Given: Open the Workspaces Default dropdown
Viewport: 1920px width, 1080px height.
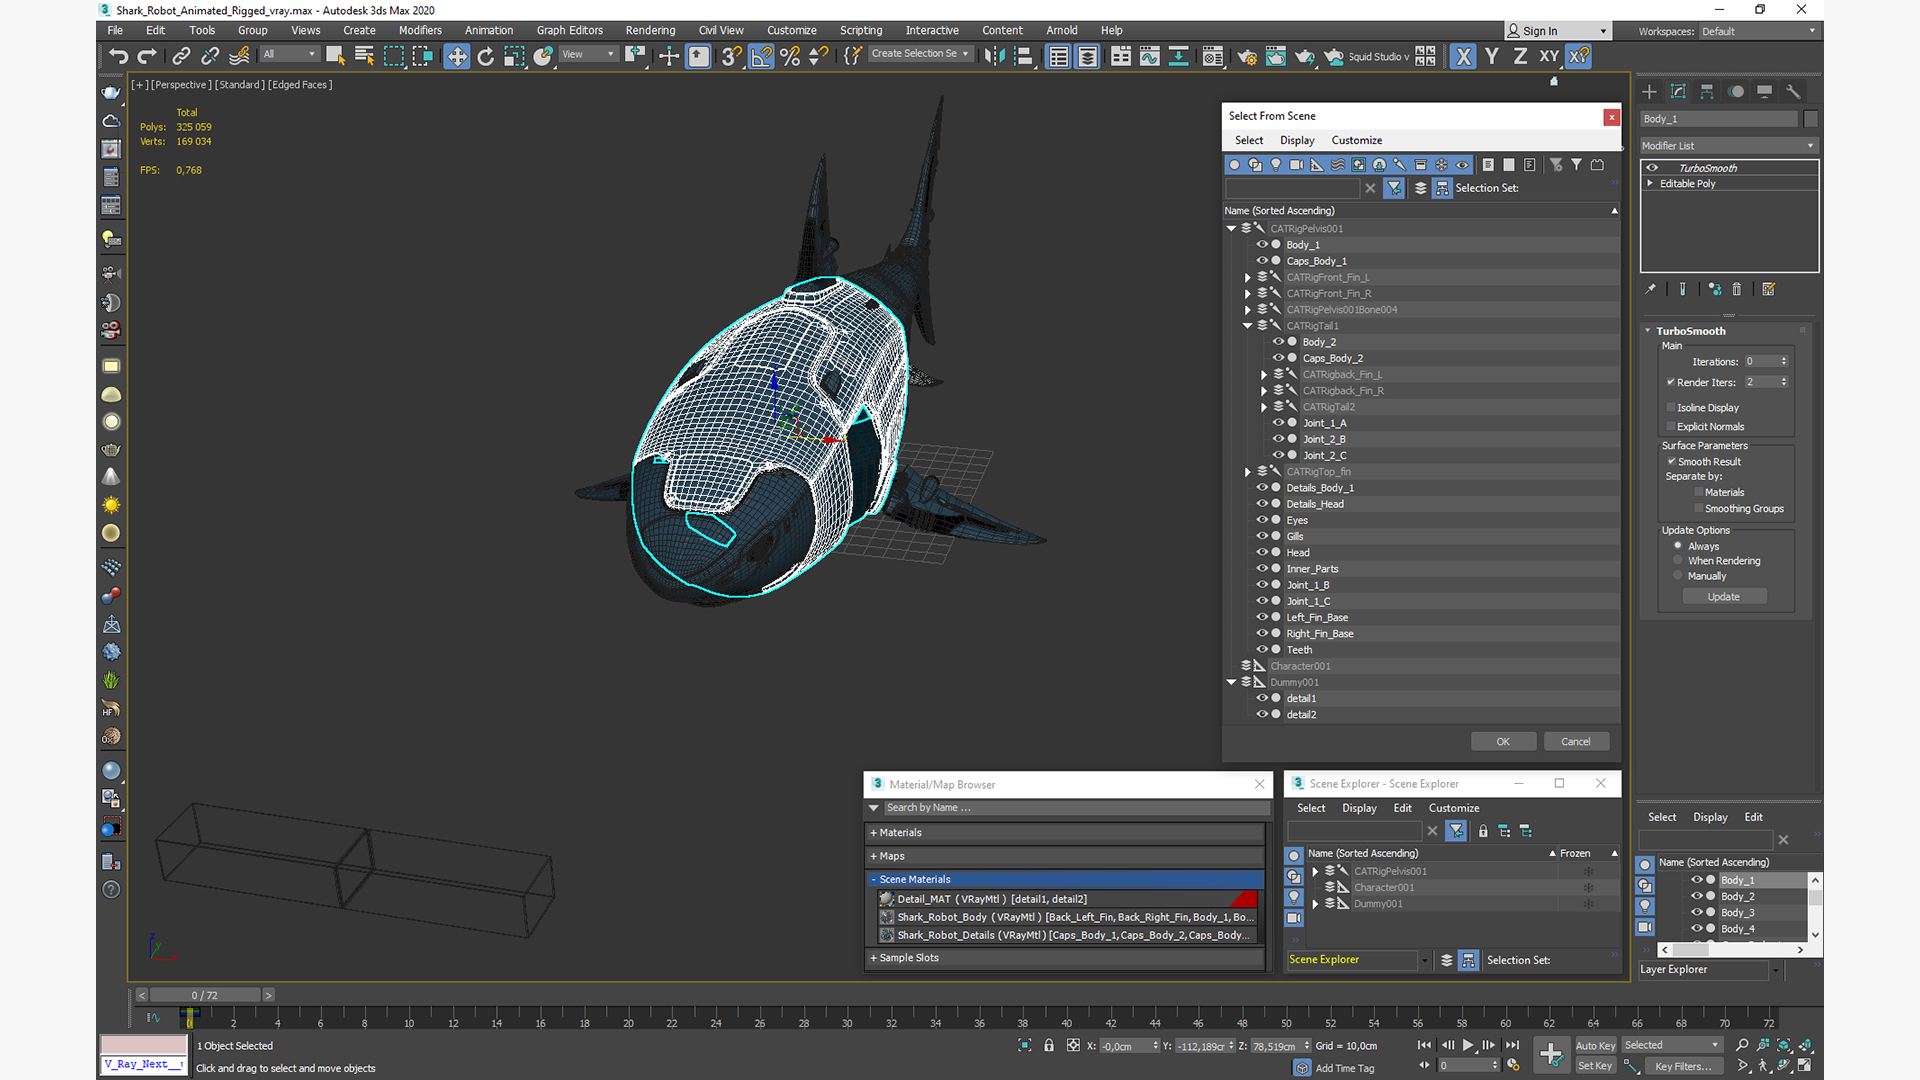Looking at the screenshot, I should click(x=1758, y=31).
